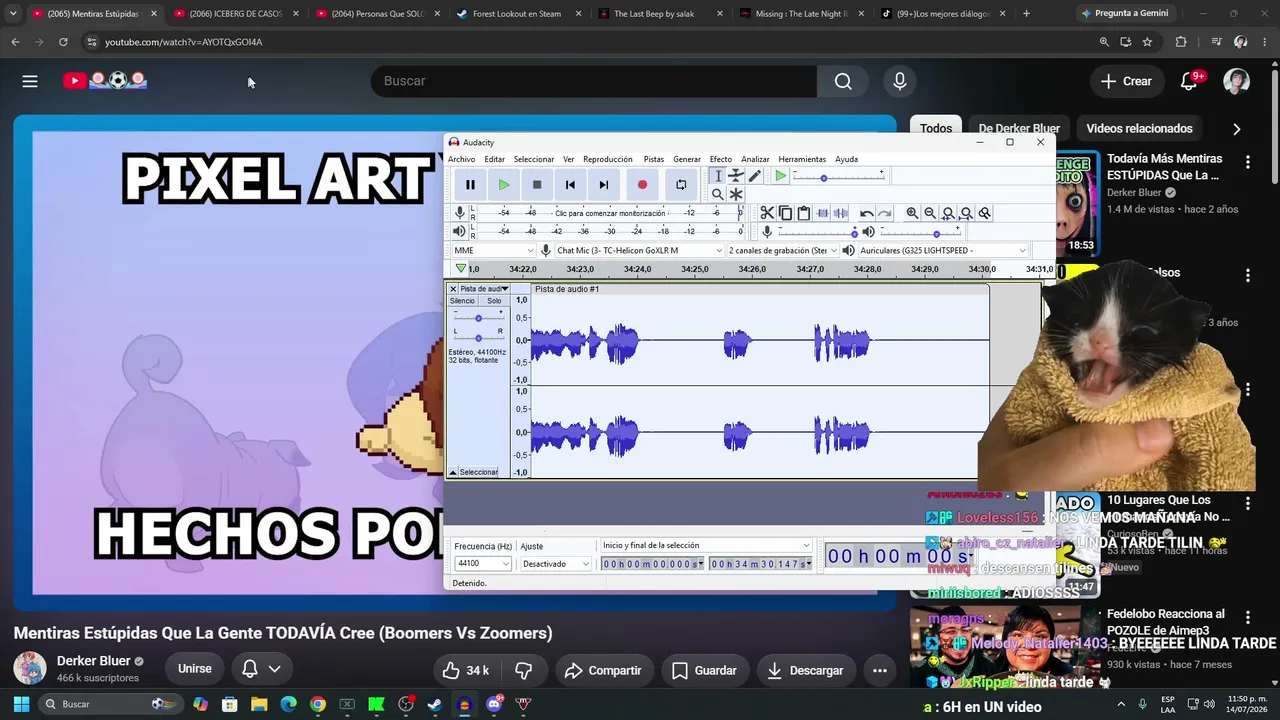The image size is (1280, 720).
Task: Click the green Play button in Audacity
Action: (x=504, y=184)
